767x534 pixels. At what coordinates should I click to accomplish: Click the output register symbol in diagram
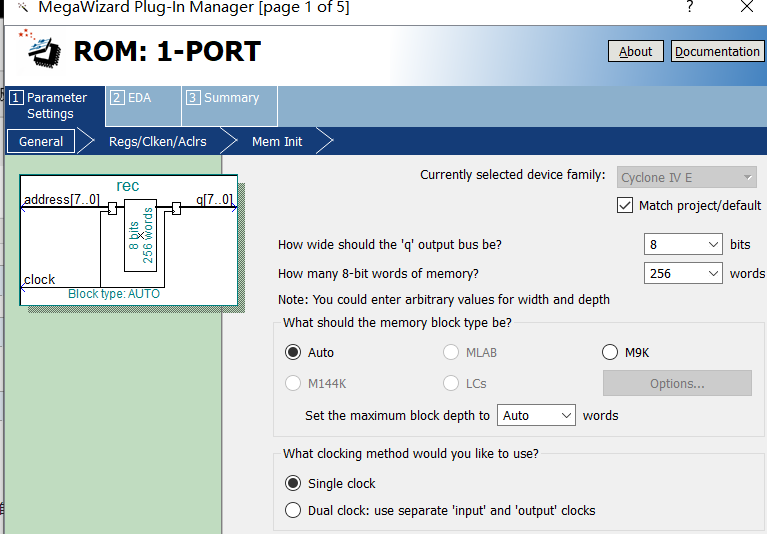[x=177, y=208]
